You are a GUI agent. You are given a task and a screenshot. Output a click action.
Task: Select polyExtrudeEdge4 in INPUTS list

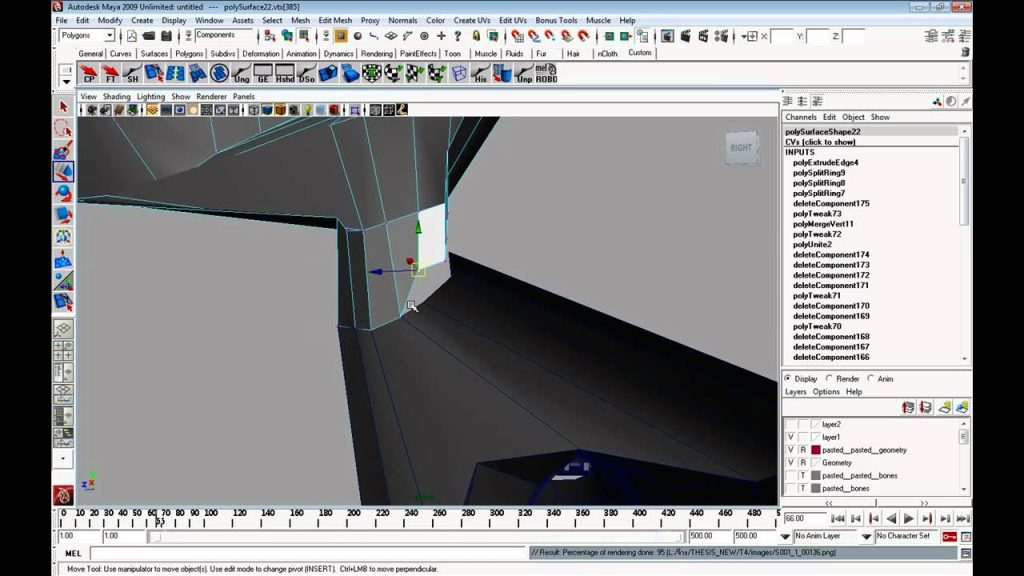pyautogui.click(x=825, y=163)
